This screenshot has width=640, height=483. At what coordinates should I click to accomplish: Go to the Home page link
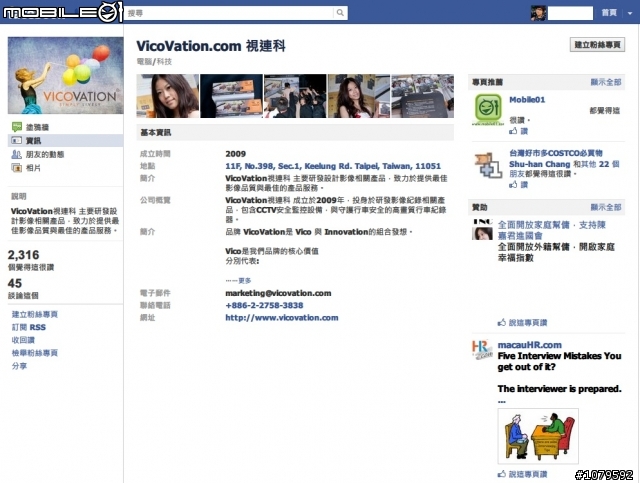(x=609, y=13)
